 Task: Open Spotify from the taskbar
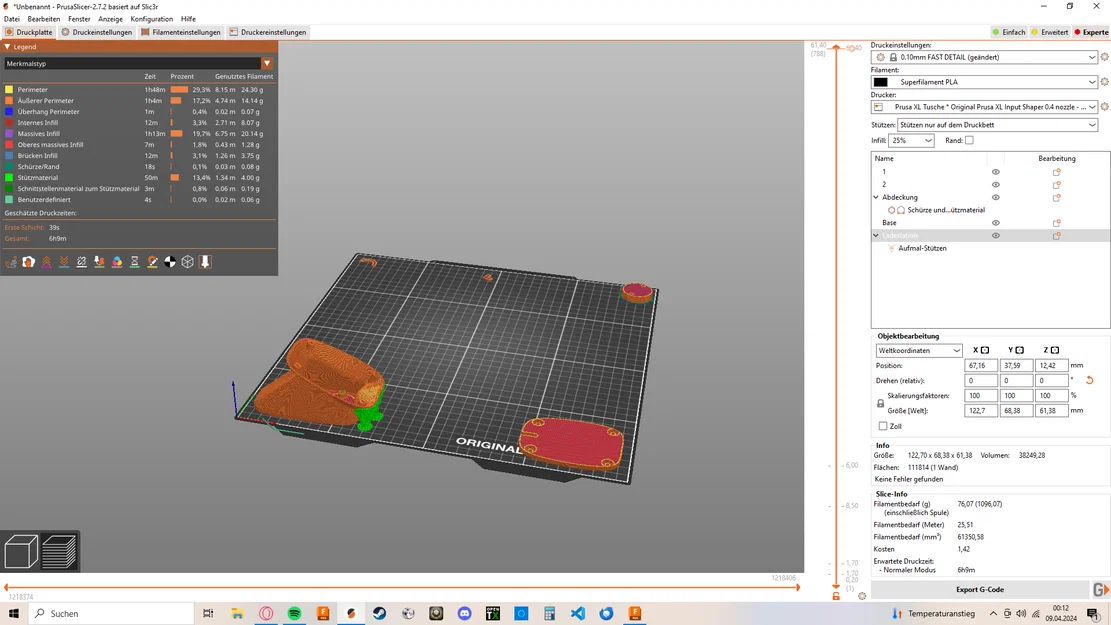click(x=294, y=614)
